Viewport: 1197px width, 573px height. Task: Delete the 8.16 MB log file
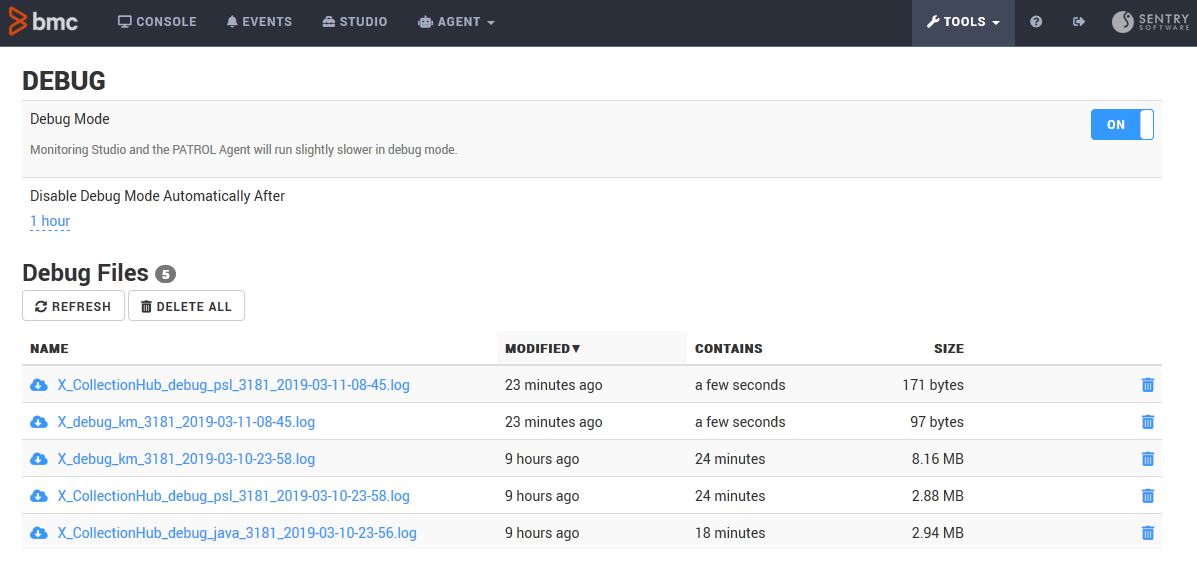[x=1147, y=459]
